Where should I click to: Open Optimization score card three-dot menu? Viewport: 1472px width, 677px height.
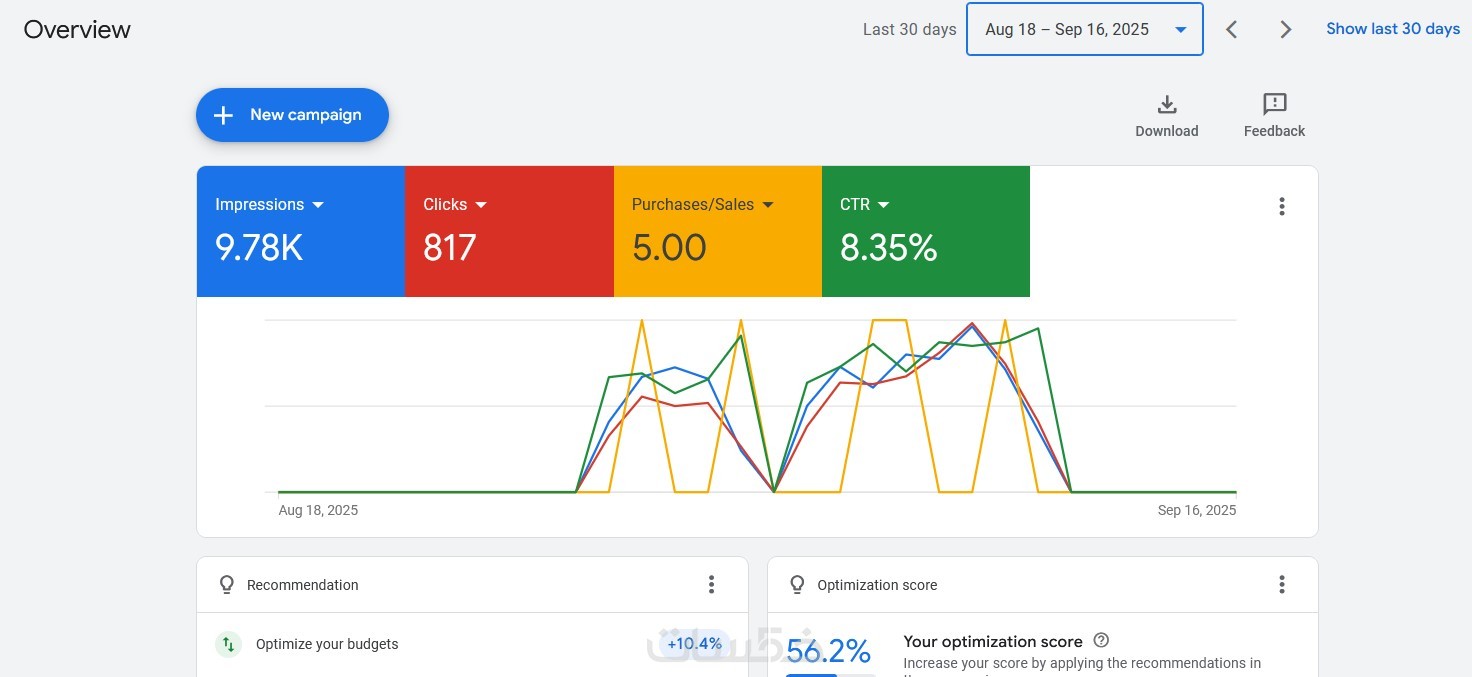1282,585
